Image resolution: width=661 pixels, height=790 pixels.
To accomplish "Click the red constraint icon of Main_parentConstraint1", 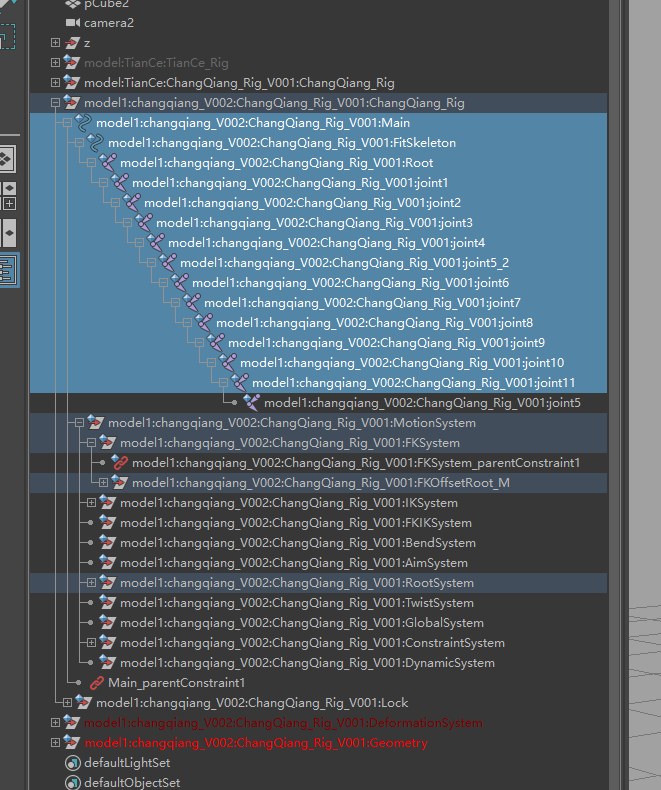I will [x=96, y=683].
